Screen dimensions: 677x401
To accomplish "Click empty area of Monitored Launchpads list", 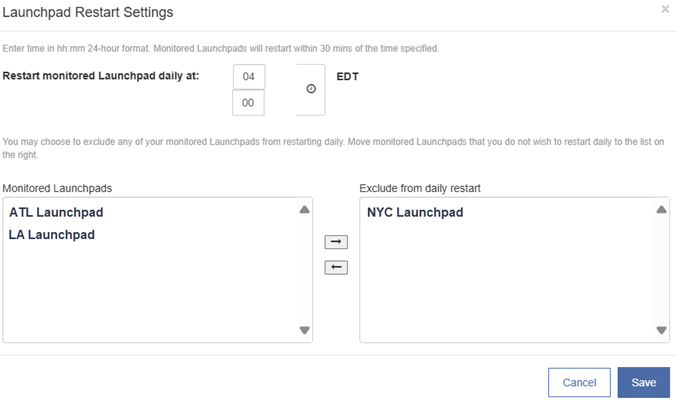I will coord(151,294).
